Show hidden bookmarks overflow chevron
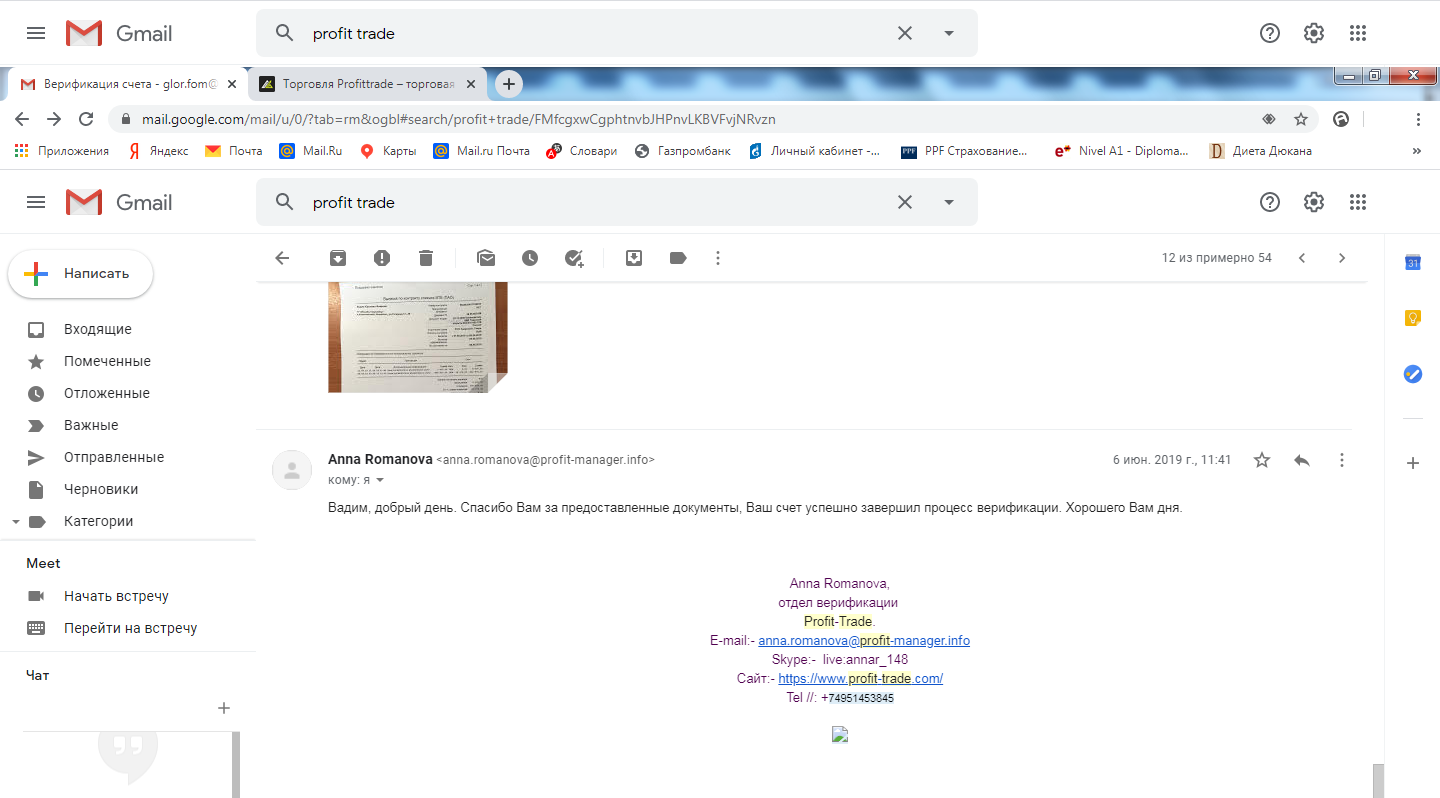Image resolution: width=1440 pixels, height=798 pixels. coord(1416,151)
